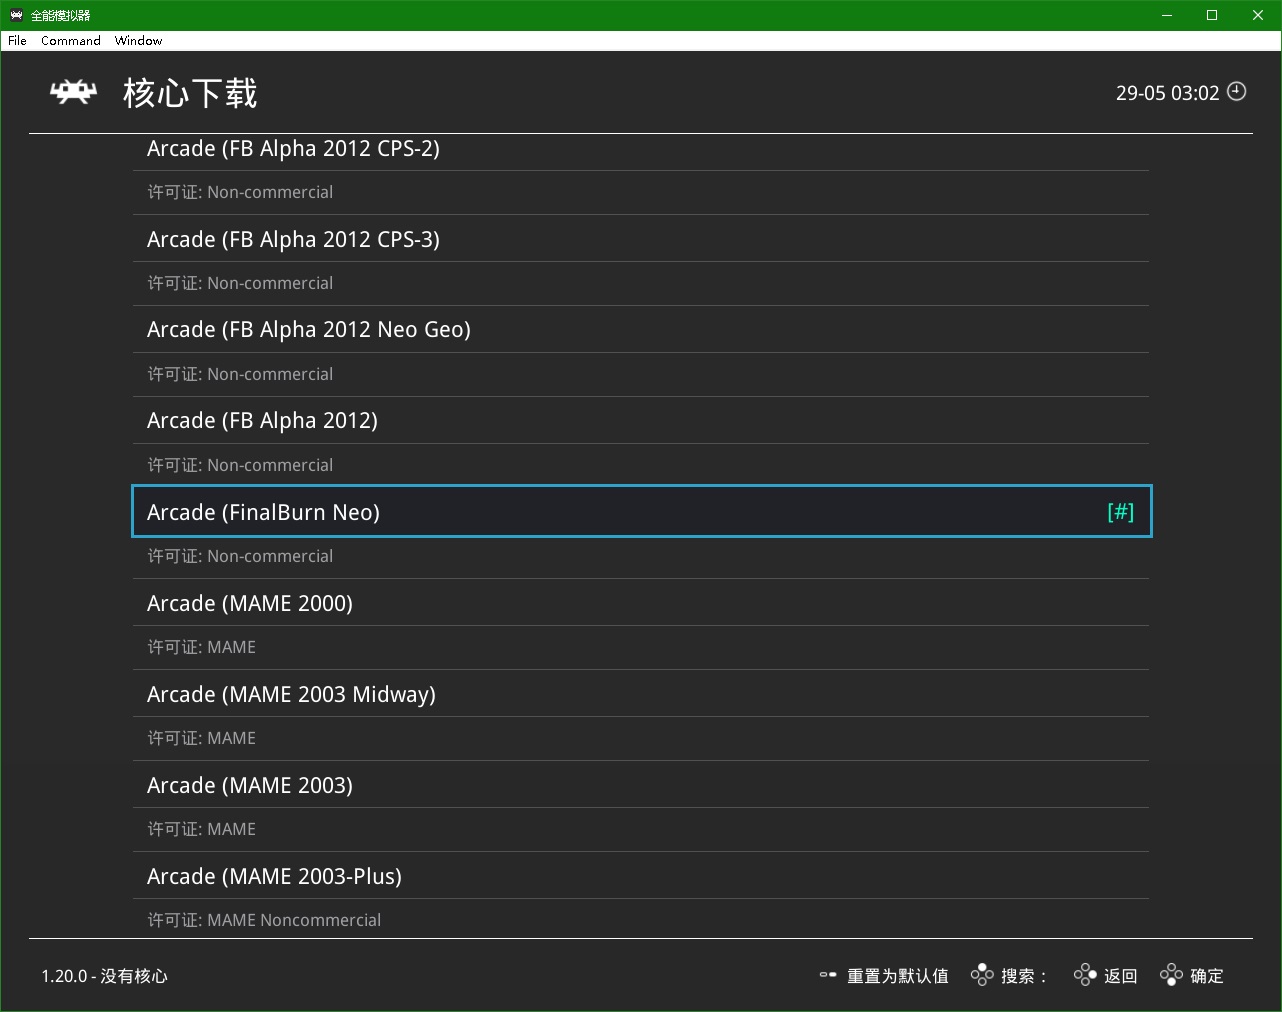Click the 29-05 03:02 date time text
1282x1012 pixels.
point(1167,93)
